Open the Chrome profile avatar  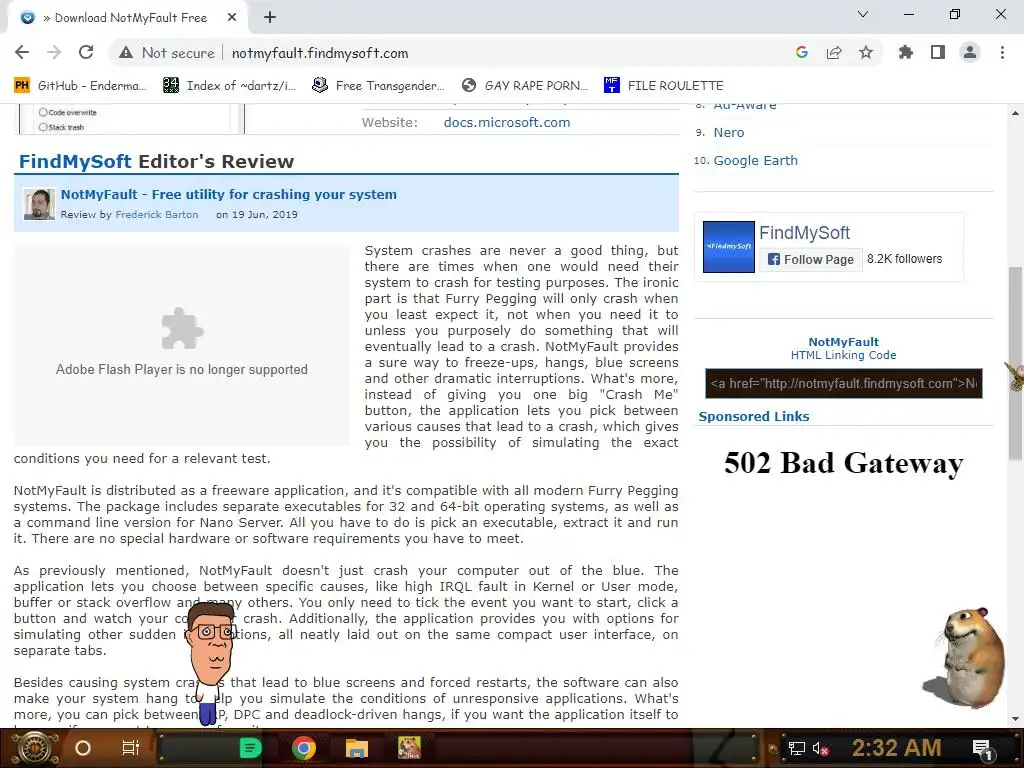[970, 53]
